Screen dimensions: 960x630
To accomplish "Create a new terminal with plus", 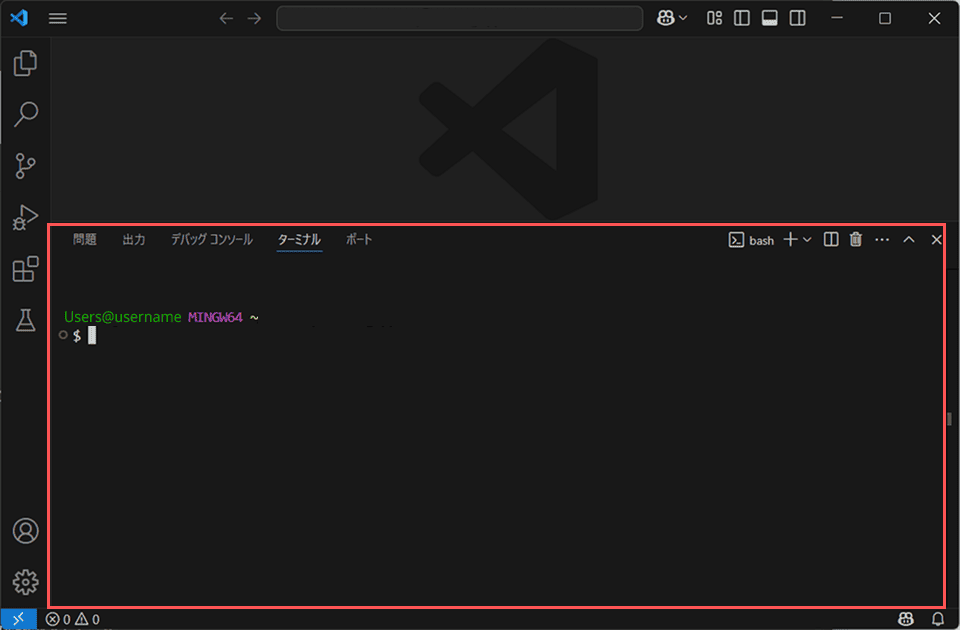I will click(790, 239).
